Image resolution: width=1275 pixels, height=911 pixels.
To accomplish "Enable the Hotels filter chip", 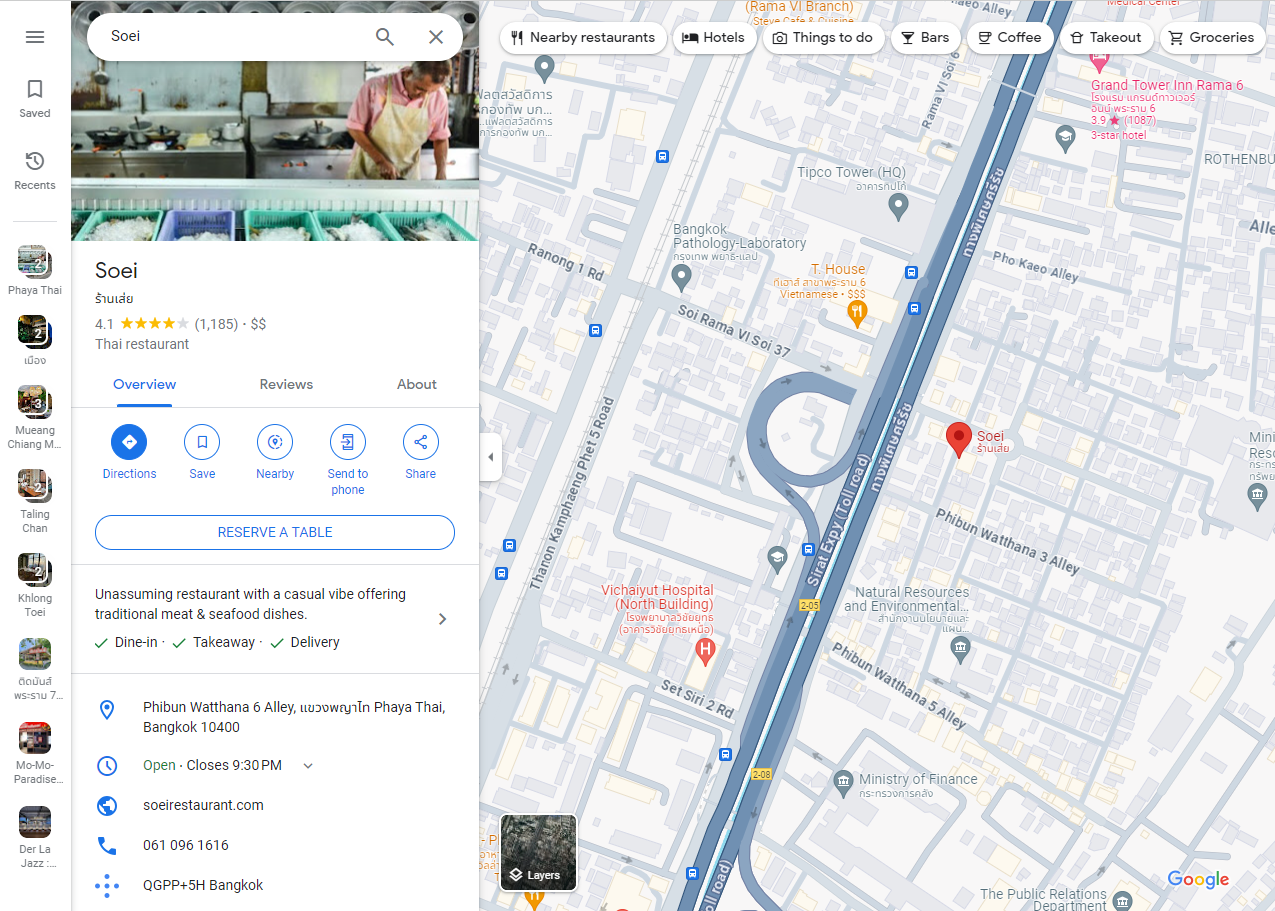I will [x=714, y=37].
